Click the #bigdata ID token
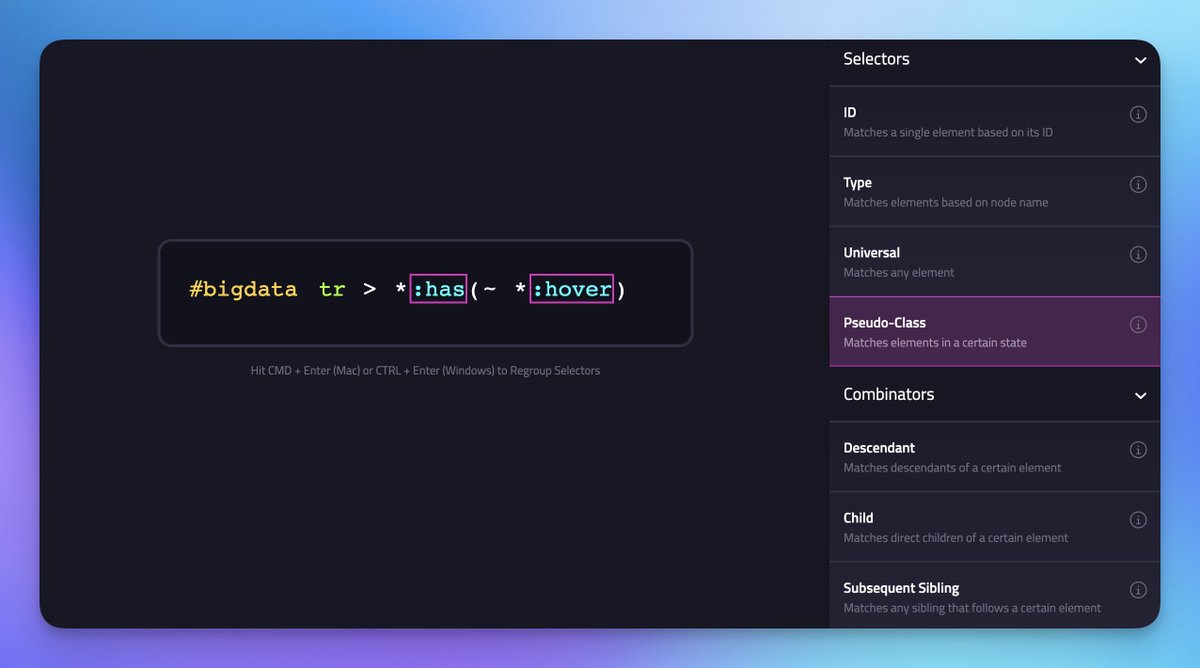Image resolution: width=1200 pixels, height=668 pixels. (x=243, y=290)
